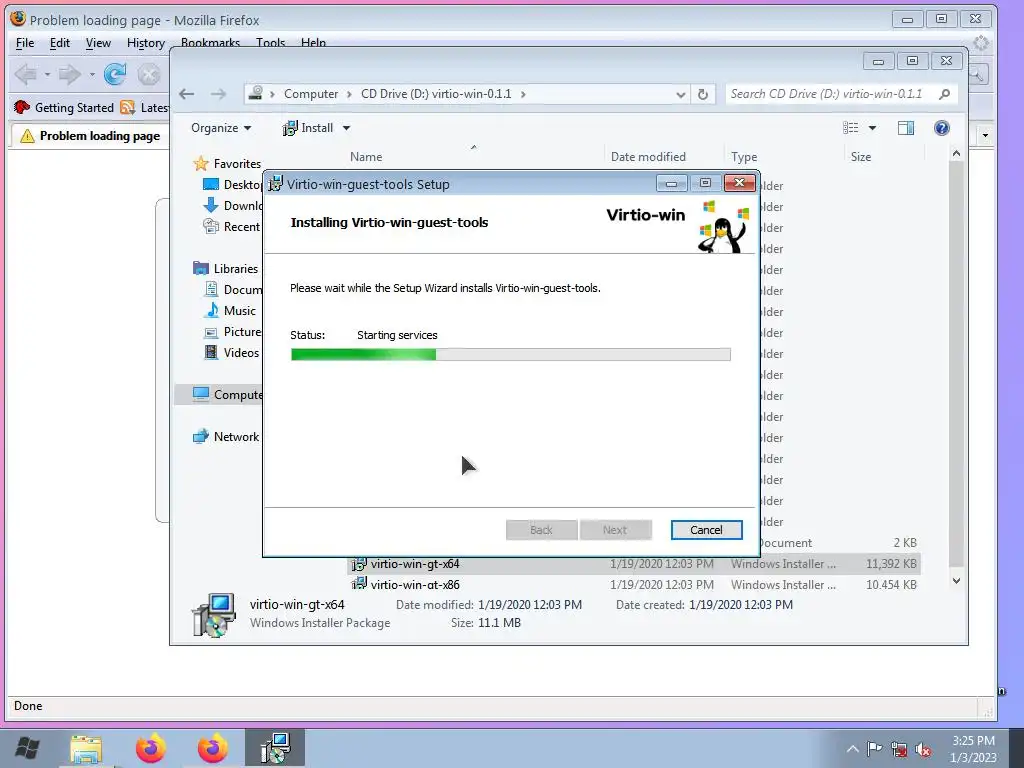Click the installation progress bar
The width and height of the screenshot is (1024, 768).
pyautogui.click(x=510, y=355)
